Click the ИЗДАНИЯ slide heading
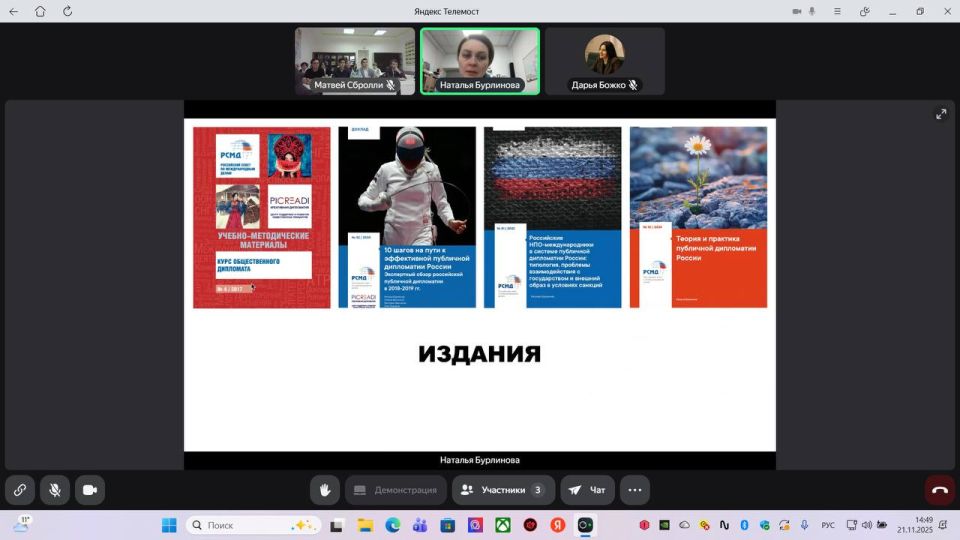 click(479, 354)
